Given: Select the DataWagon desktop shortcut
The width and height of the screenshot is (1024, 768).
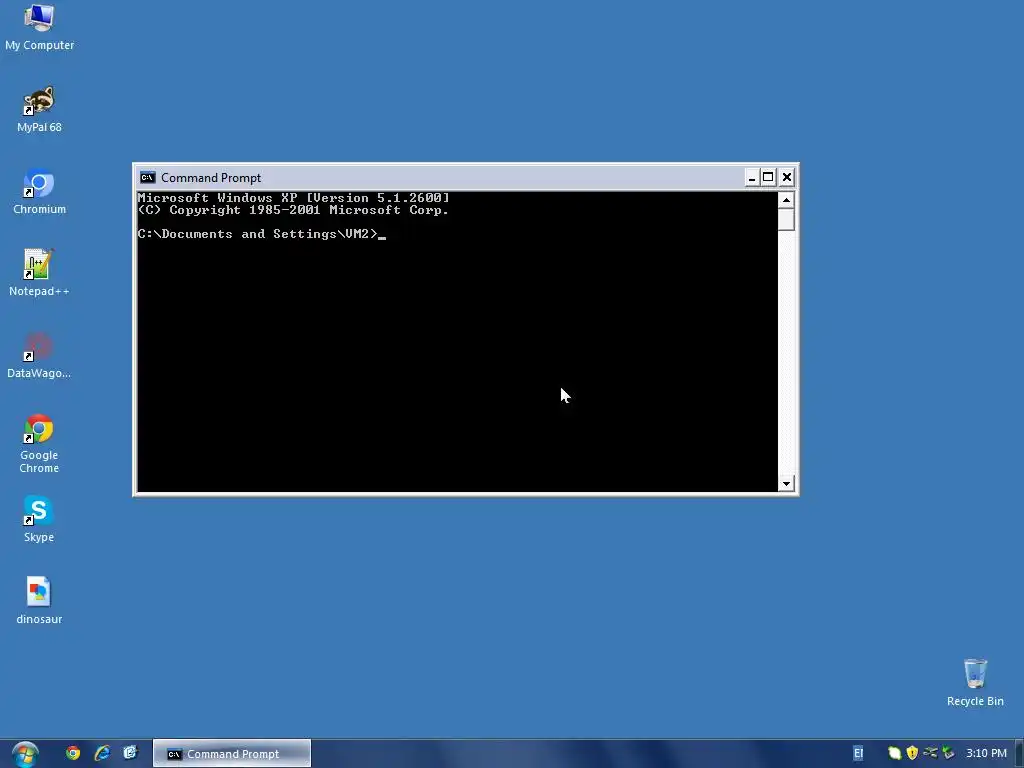Looking at the screenshot, I should click(39, 355).
